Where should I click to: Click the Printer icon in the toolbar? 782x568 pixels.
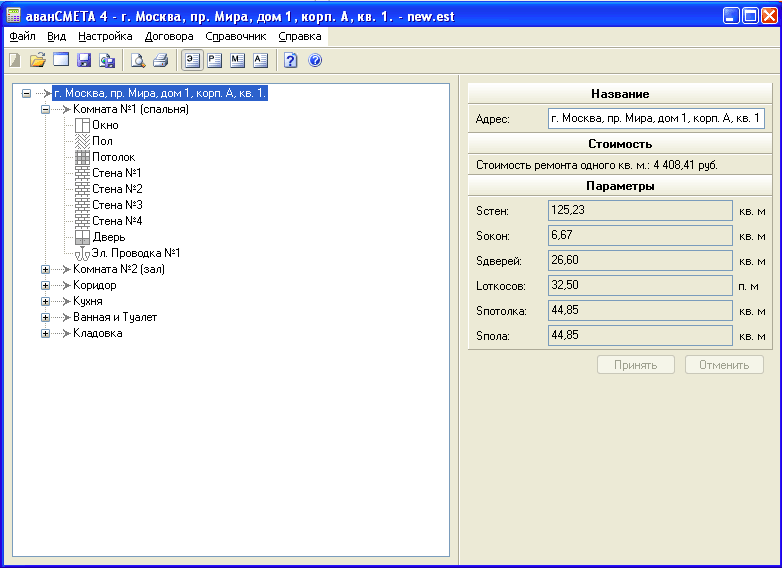click(160, 60)
